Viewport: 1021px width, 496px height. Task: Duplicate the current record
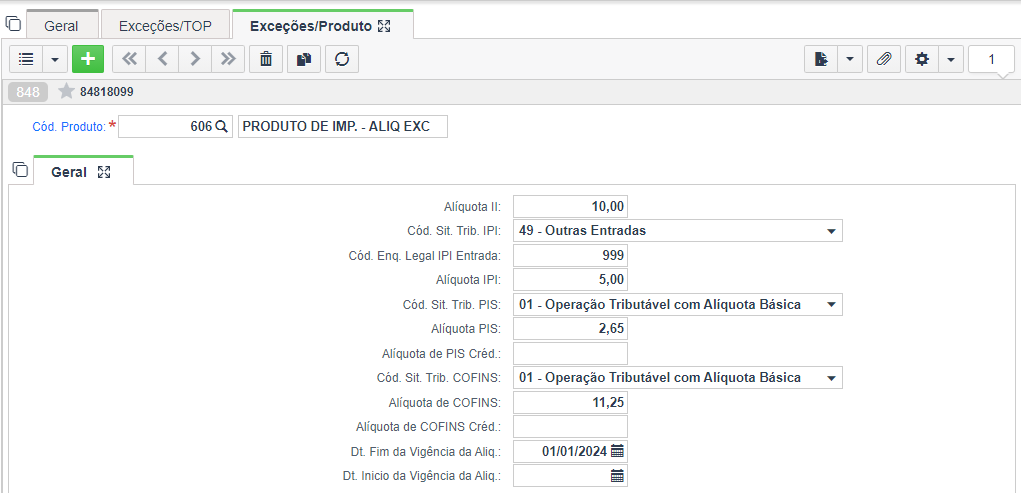[304, 59]
